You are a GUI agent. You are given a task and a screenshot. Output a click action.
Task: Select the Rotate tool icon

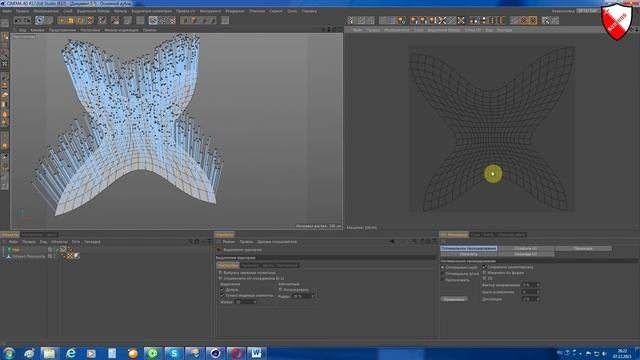tap(80, 20)
